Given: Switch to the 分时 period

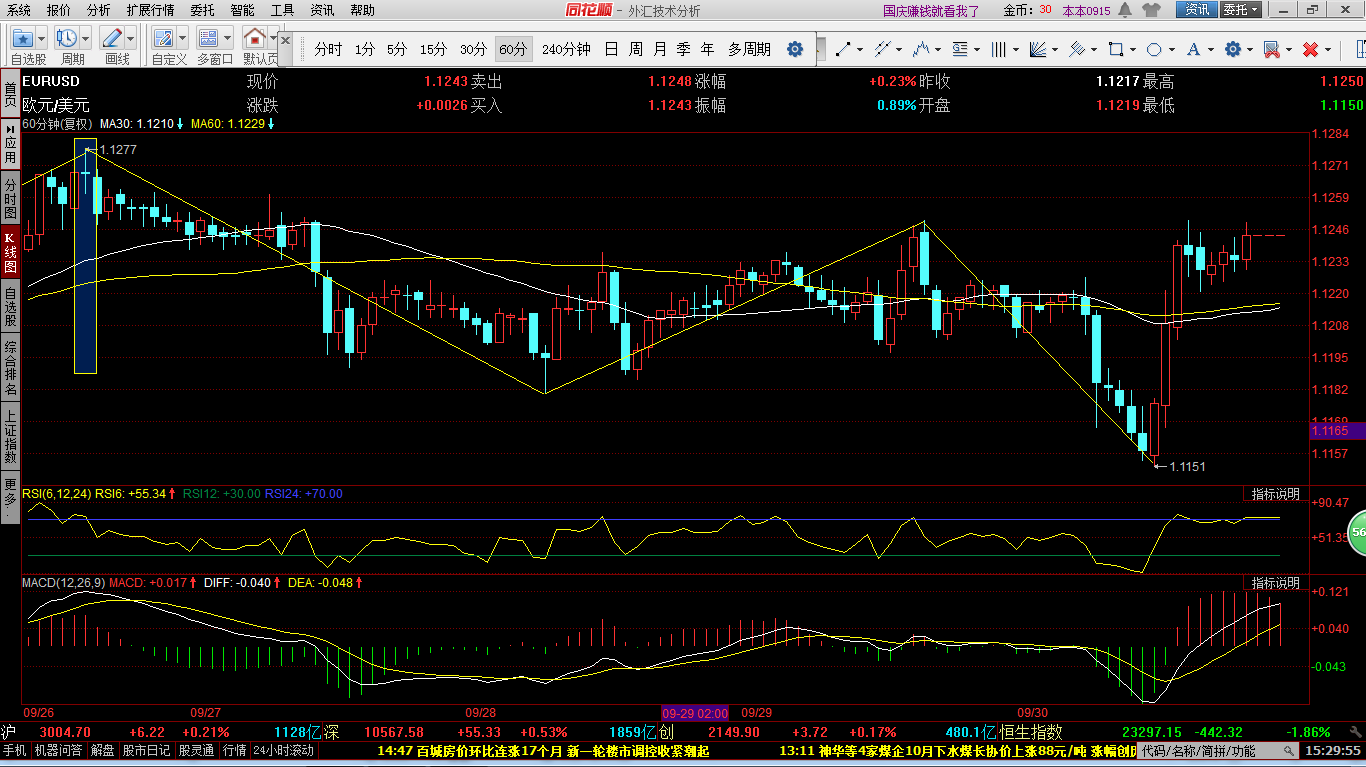Looking at the screenshot, I should pos(328,49).
